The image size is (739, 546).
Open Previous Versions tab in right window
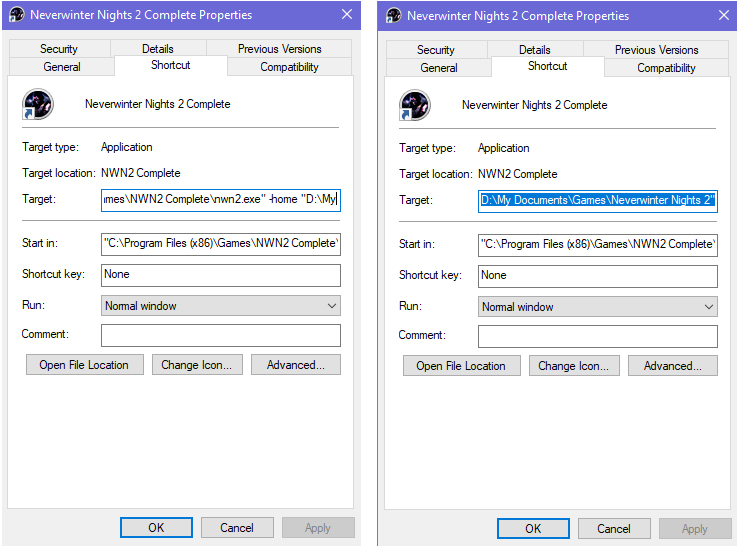657,50
